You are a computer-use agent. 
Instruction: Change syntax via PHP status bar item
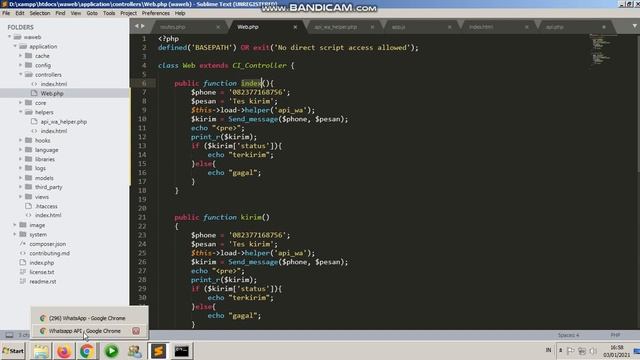tap(616, 335)
